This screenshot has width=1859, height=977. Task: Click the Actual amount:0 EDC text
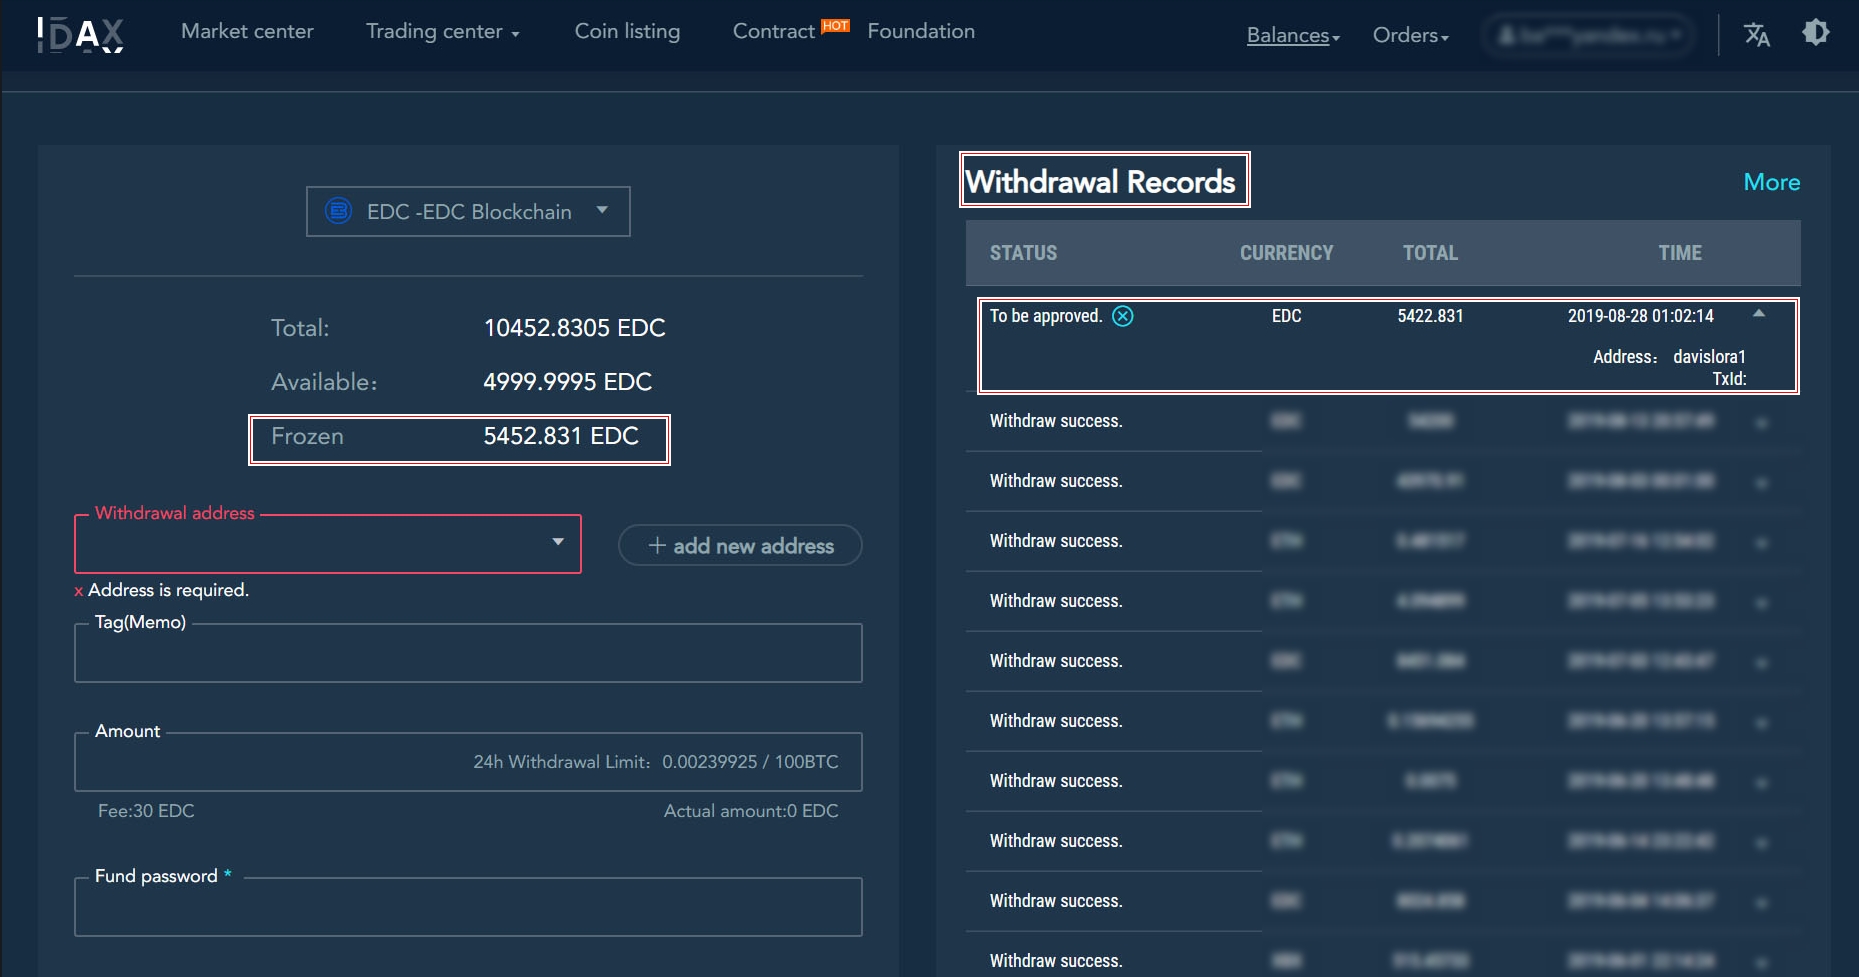point(751,811)
